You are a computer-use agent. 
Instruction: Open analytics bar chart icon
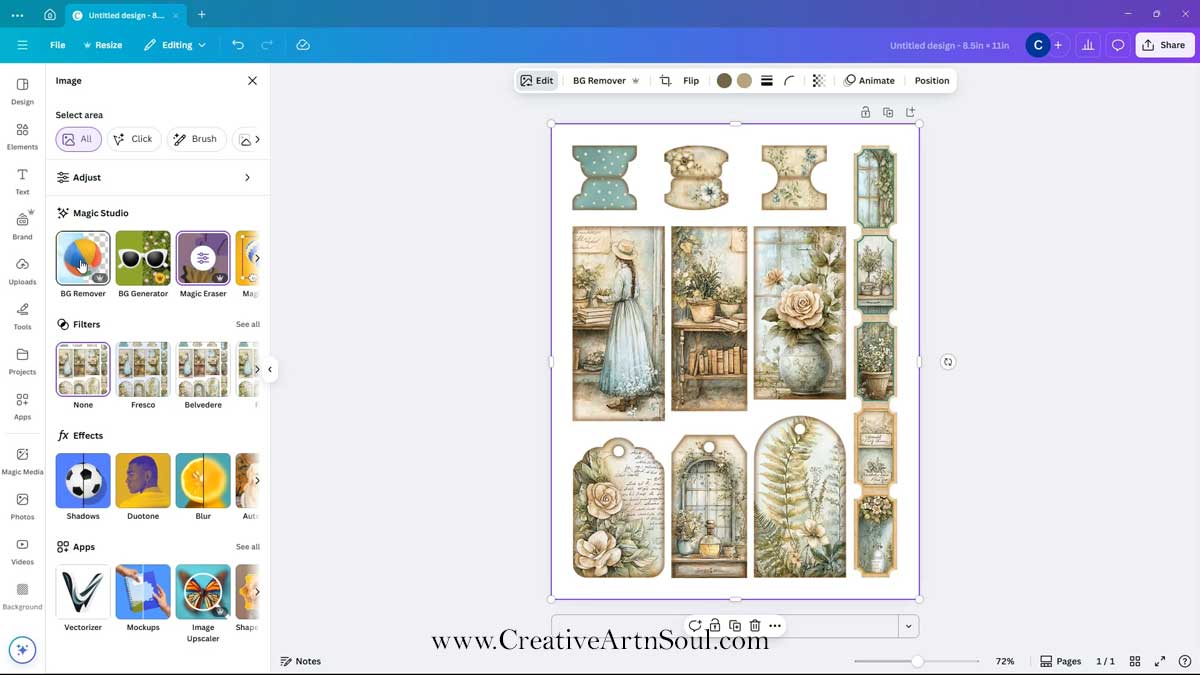[x=1088, y=45]
